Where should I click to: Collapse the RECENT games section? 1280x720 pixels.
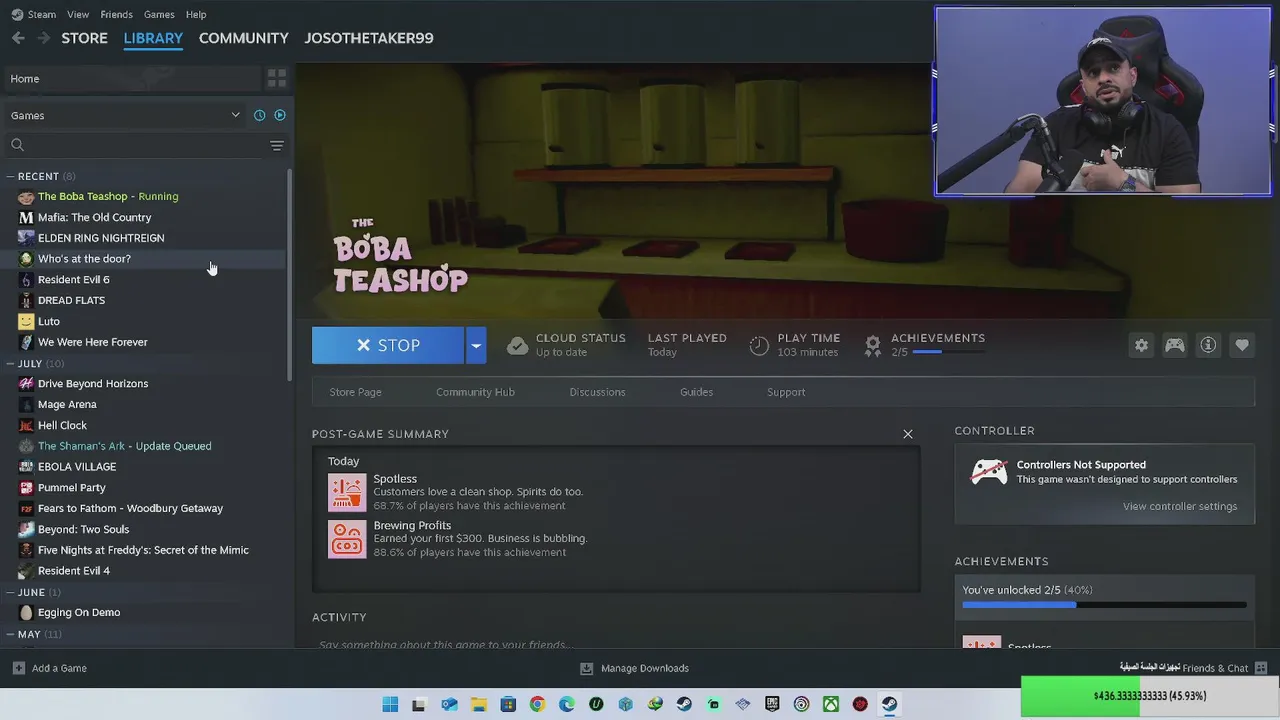pyautogui.click(x=9, y=176)
